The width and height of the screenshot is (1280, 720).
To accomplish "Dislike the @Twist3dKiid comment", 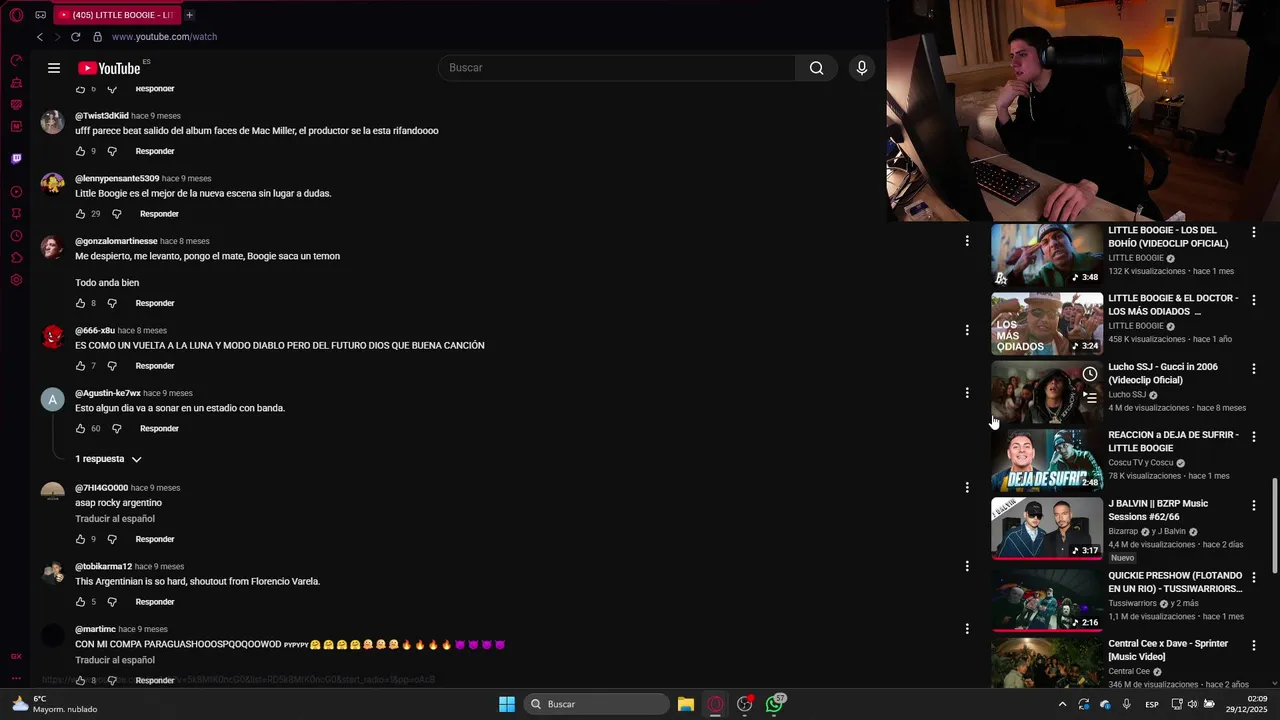I will [112, 151].
